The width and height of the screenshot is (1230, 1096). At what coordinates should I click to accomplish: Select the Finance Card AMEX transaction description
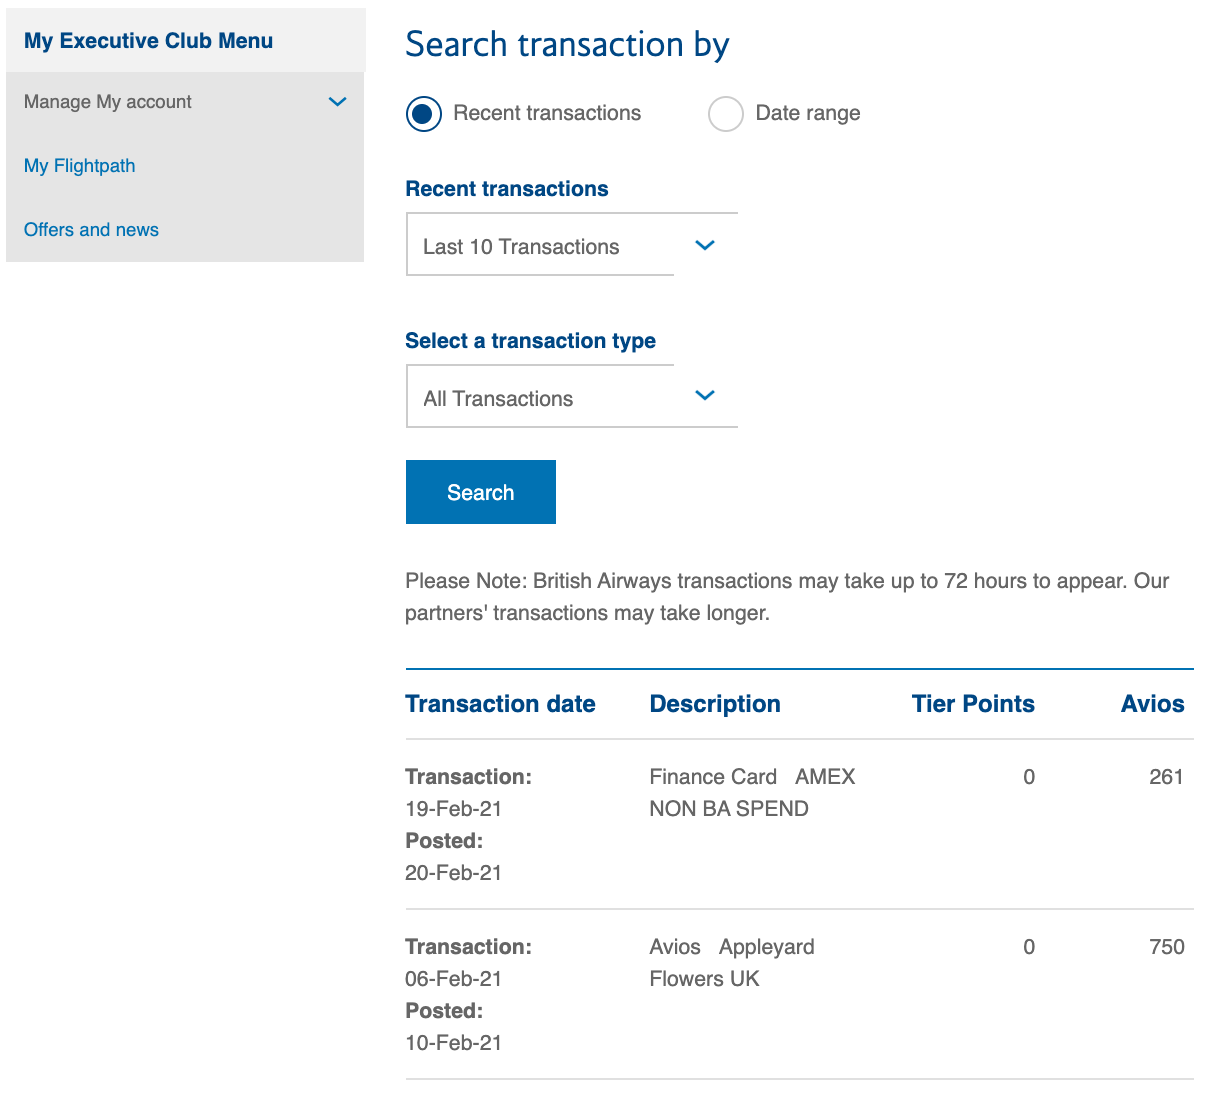(x=752, y=792)
